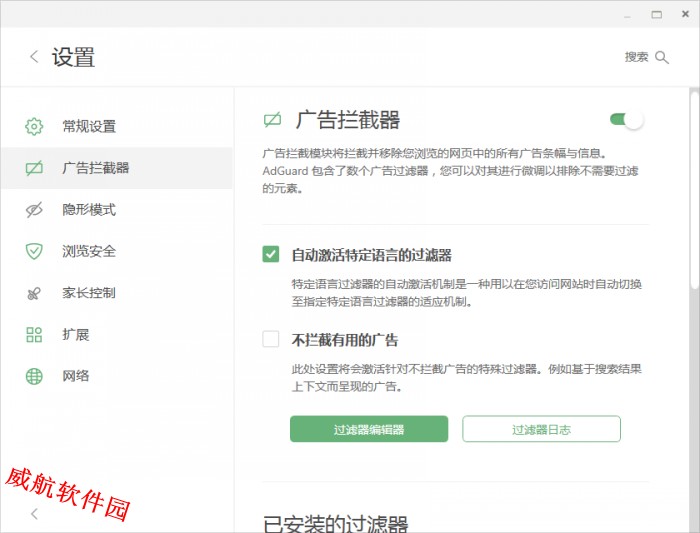This screenshot has width=700, height=533.
Task: Click the crossed-eye 隐形模式 icon
Action: (34, 210)
